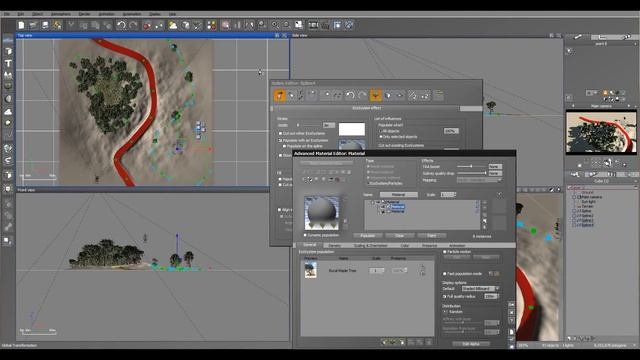Click the four colored dots icon in the main toolbar
640x360 pixels.
coord(211,25)
